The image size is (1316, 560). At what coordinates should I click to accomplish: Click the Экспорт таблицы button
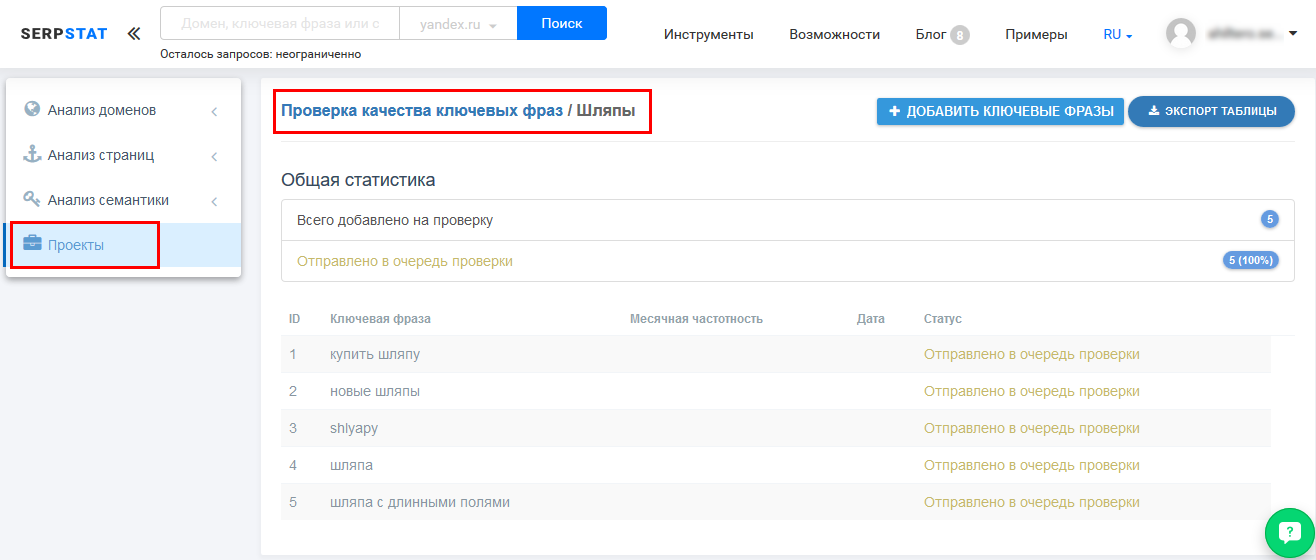point(1211,111)
